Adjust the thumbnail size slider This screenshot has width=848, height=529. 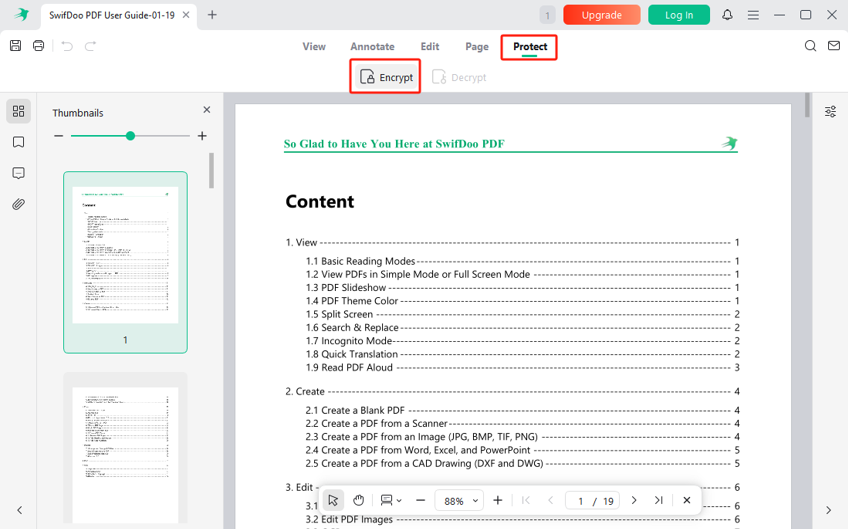point(130,136)
